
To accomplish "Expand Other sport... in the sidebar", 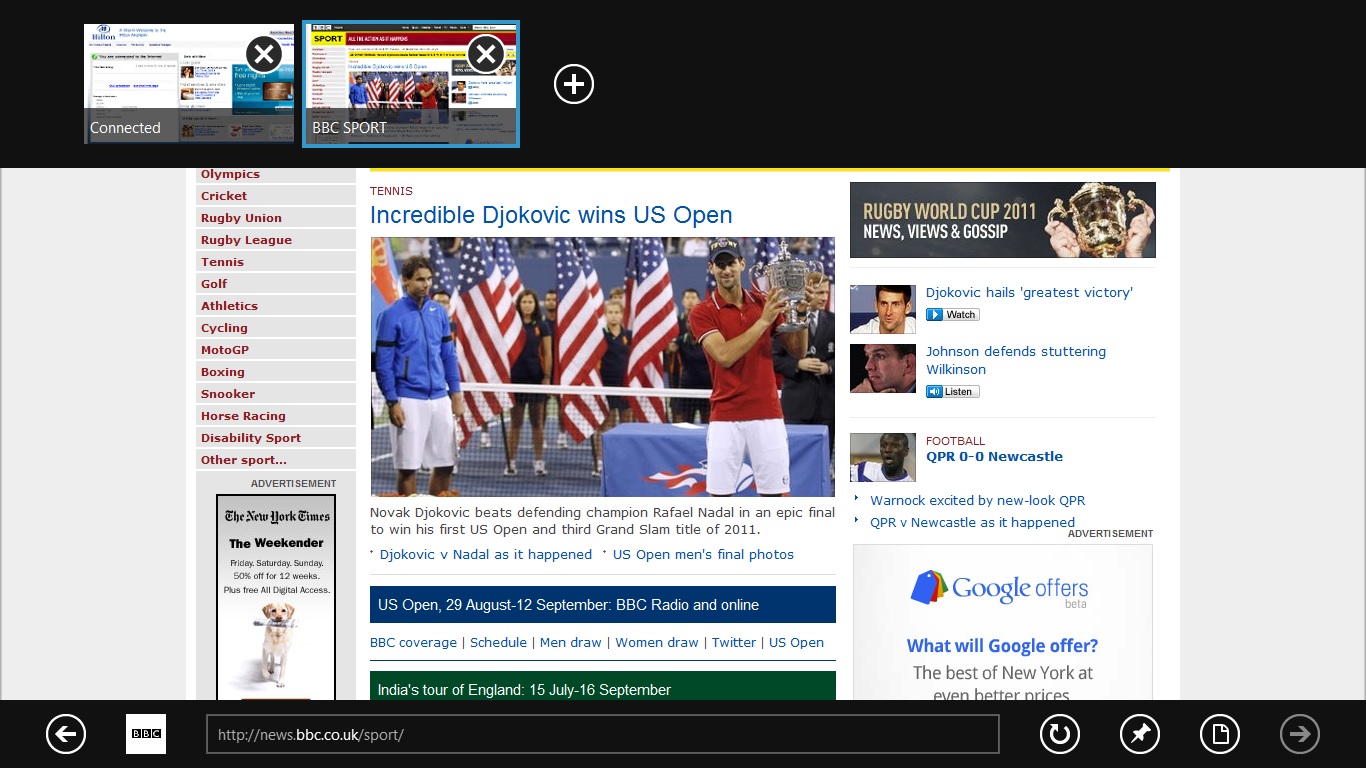I will click(244, 460).
